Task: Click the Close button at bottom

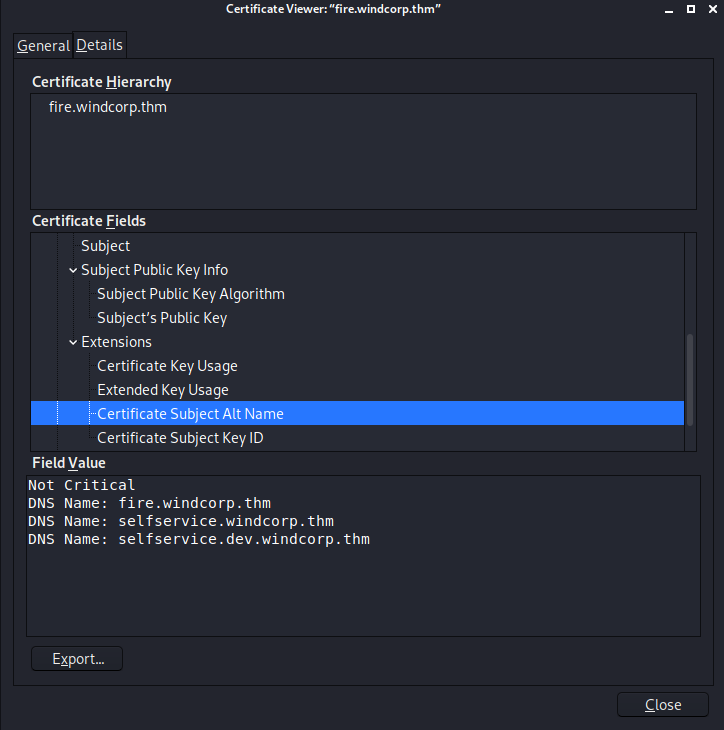Action: pyautogui.click(x=662, y=705)
